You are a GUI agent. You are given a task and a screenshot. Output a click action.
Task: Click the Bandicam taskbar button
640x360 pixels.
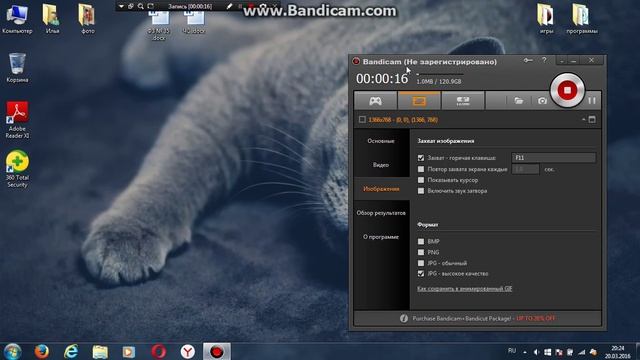tap(217, 351)
